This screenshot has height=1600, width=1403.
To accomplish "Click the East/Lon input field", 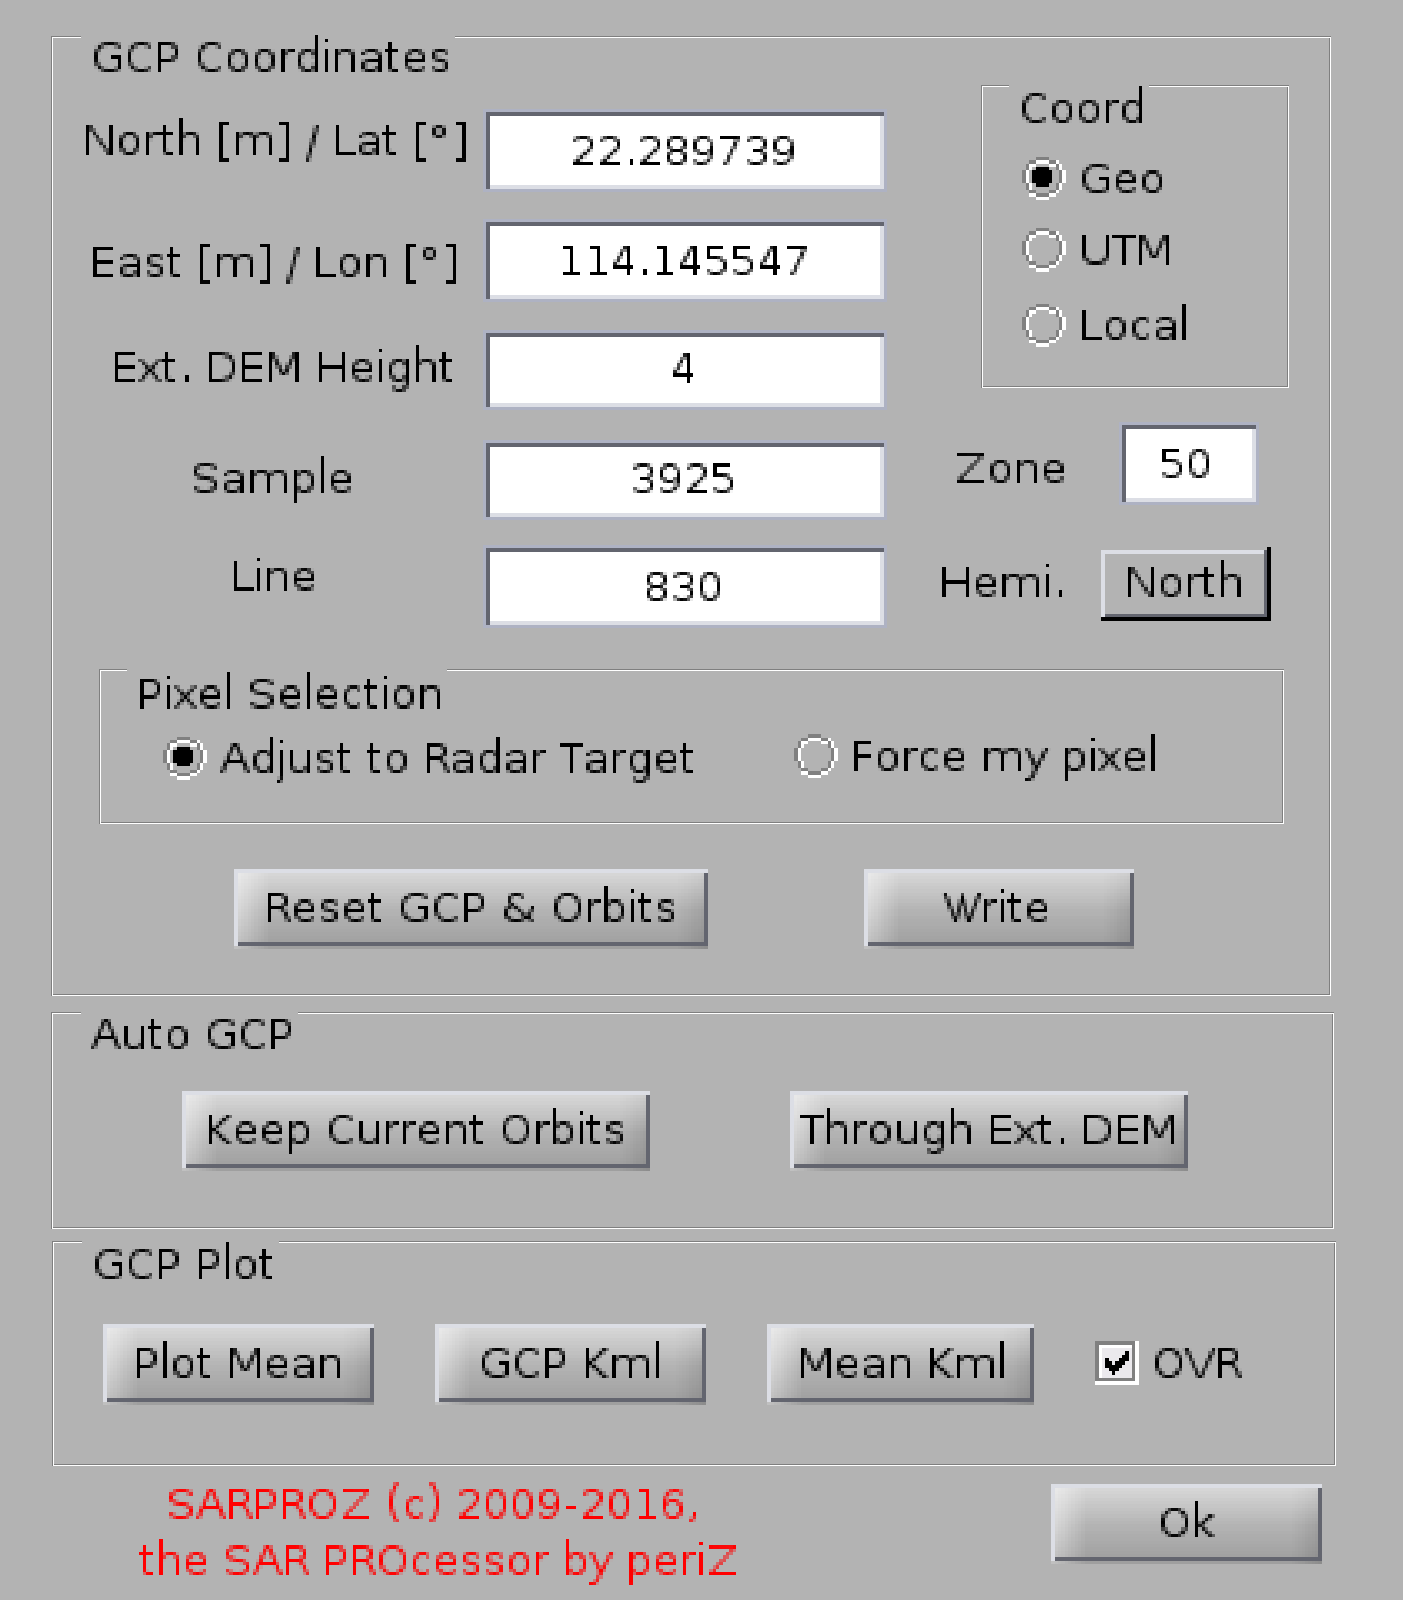I will click(685, 261).
